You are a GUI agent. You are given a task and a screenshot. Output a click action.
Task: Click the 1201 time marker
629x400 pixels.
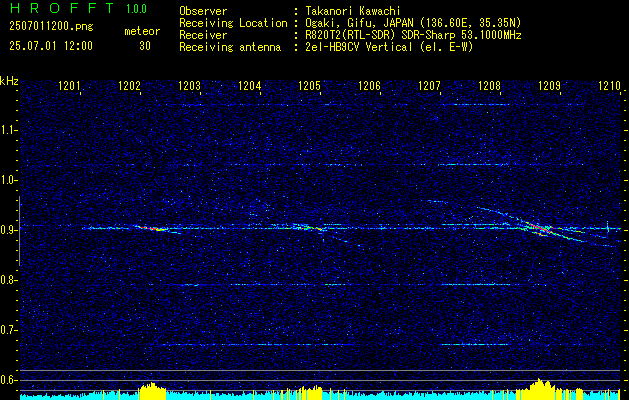coord(69,86)
